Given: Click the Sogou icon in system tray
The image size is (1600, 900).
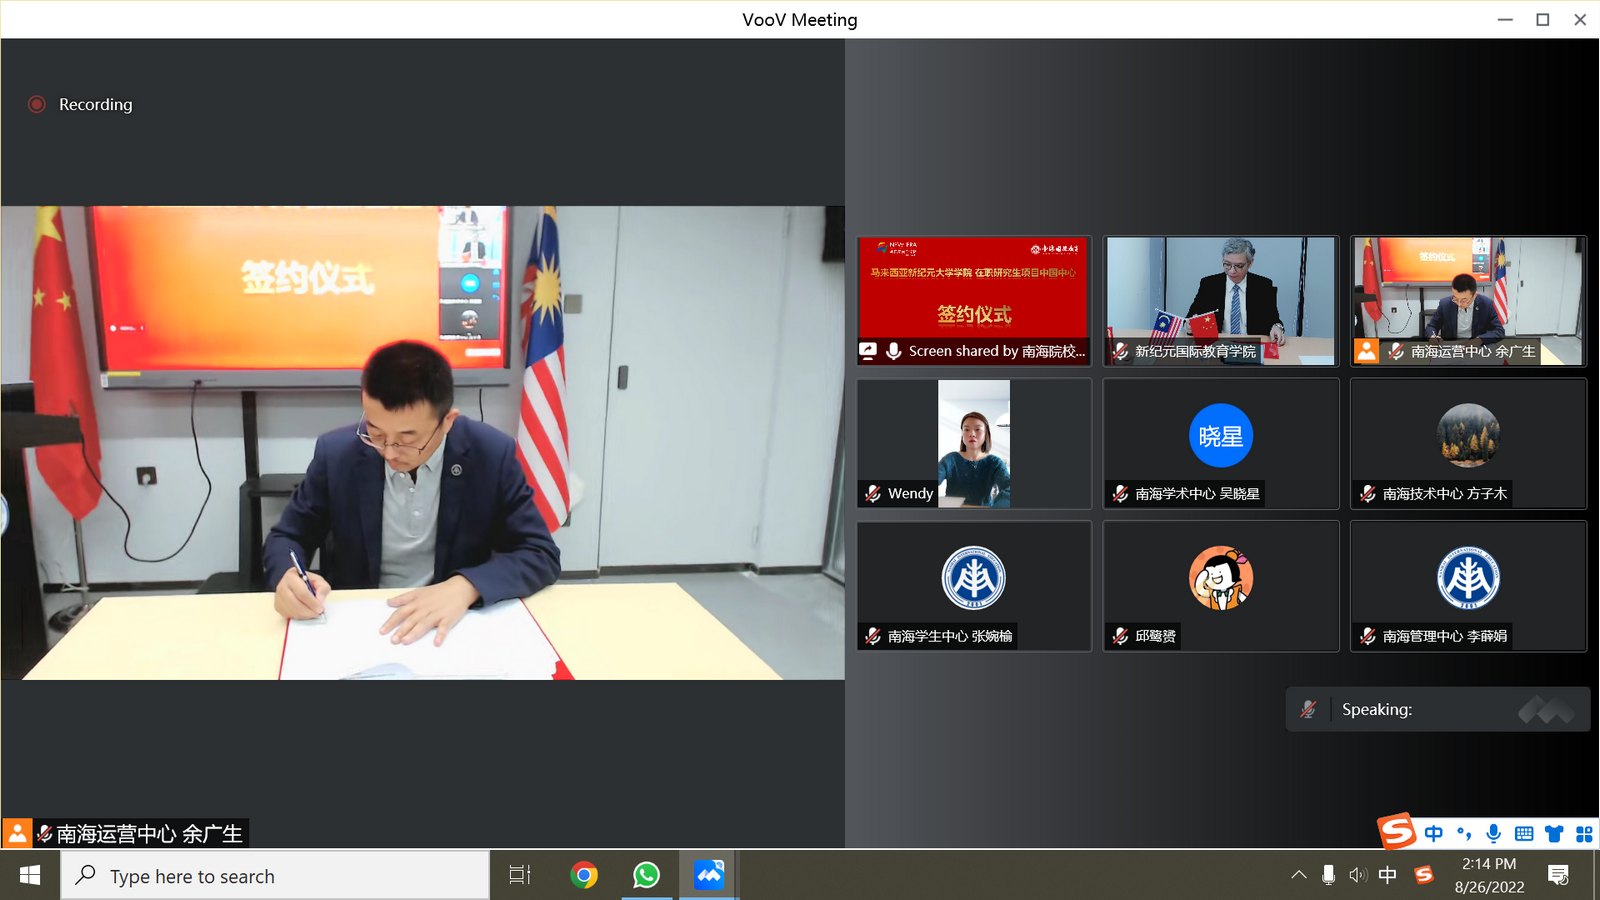Looking at the screenshot, I should pyautogui.click(x=1424, y=875).
